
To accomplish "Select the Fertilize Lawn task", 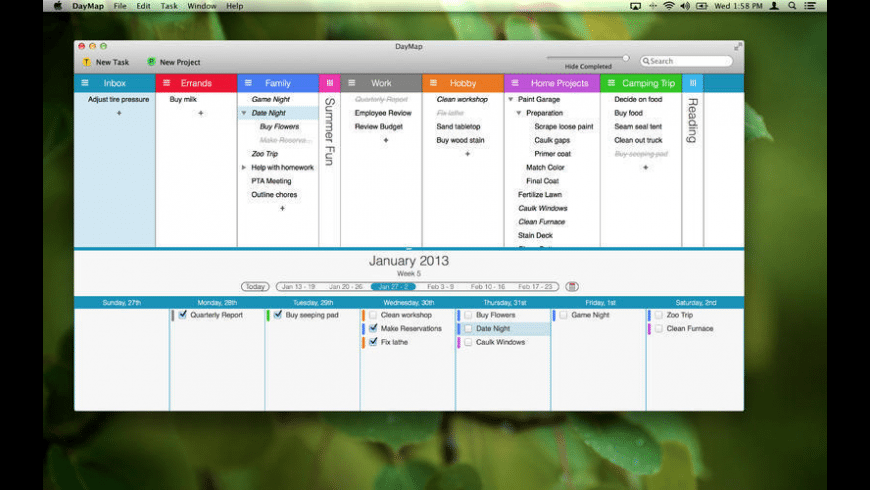I will 540,195.
